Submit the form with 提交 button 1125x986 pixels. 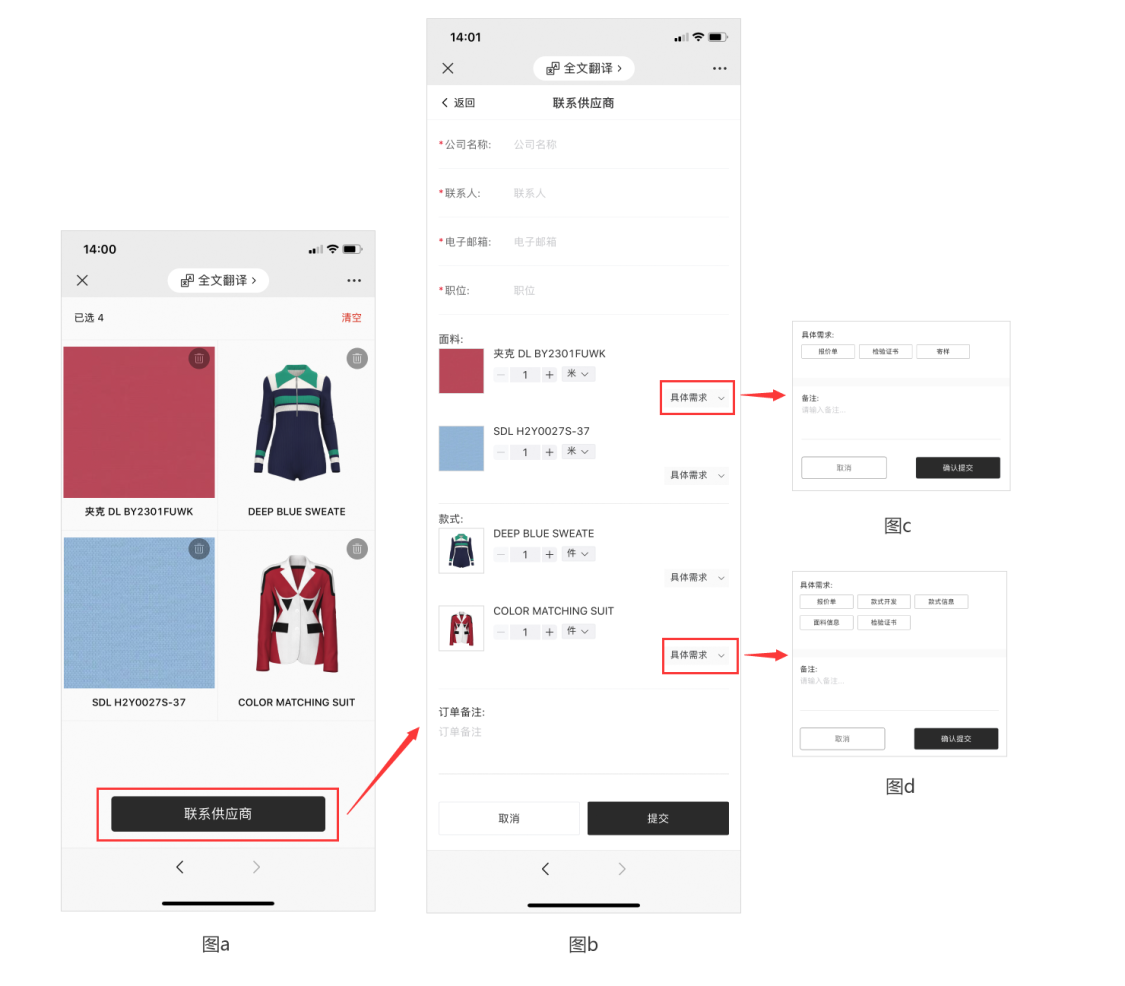[x=658, y=818]
